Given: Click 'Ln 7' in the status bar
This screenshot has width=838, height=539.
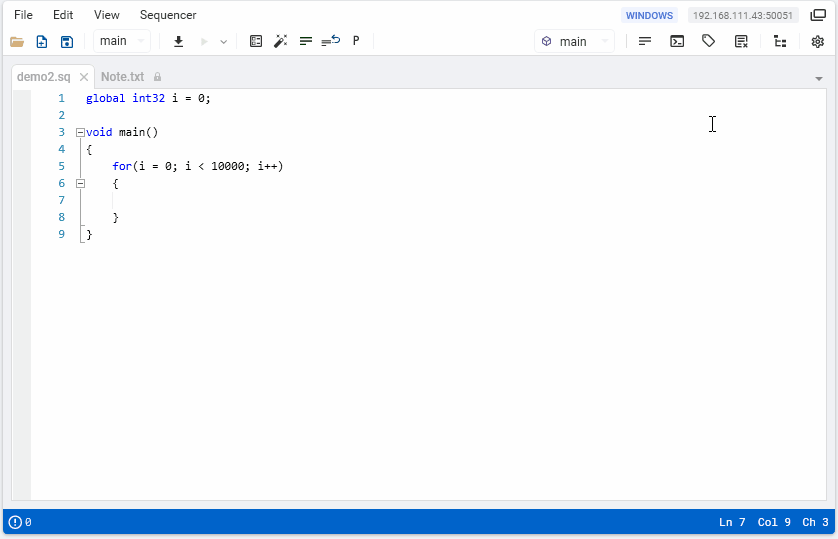Looking at the screenshot, I should coord(732,522).
